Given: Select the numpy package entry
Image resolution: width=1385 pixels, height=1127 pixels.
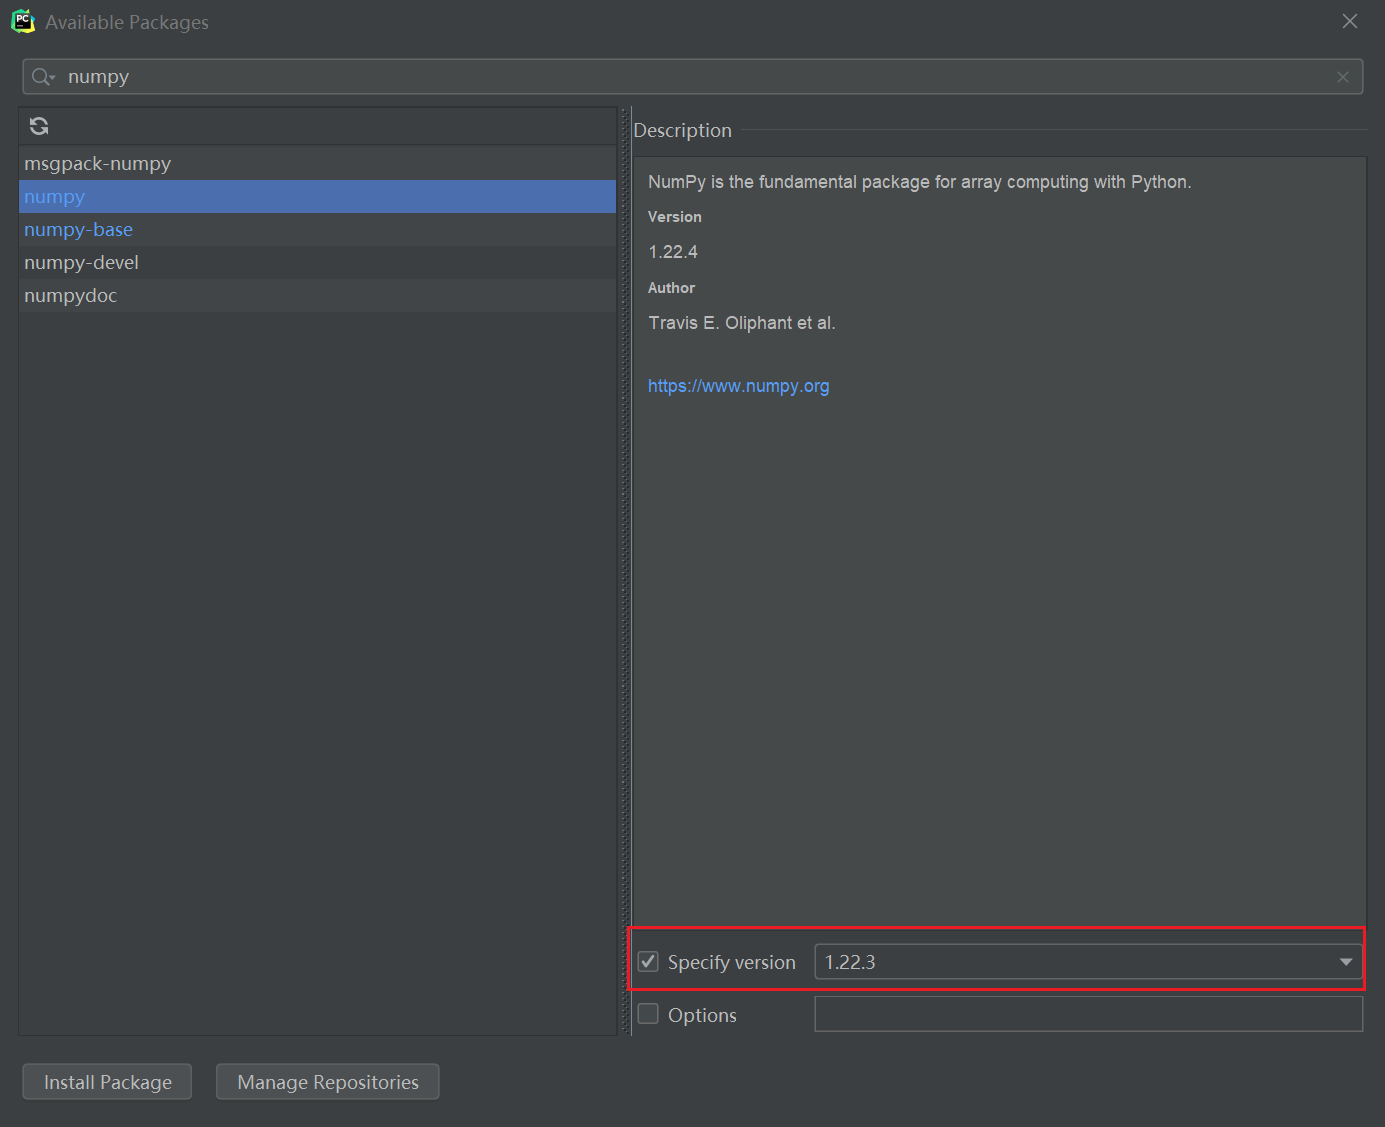Looking at the screenshot, I should (317, 197).
